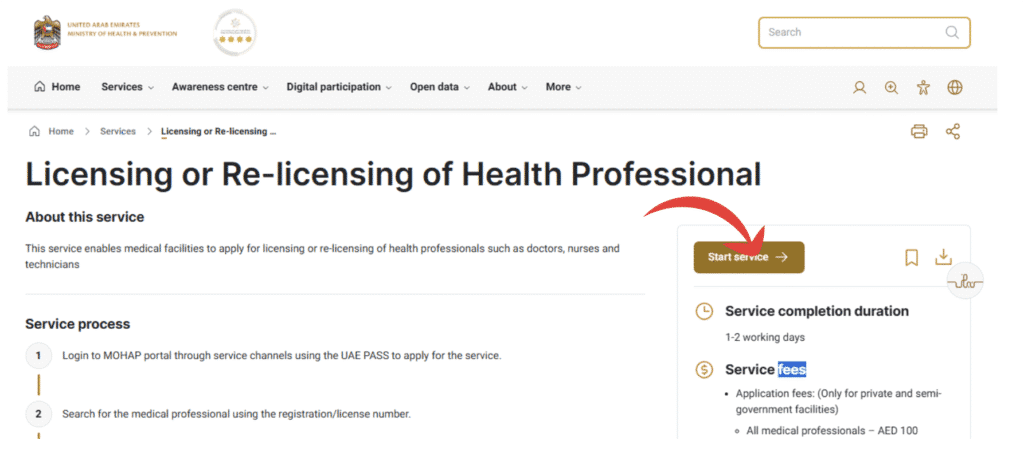Click the share icon
Image resolution: width=1024 pixels, height=472 pixels.
[952, 132]
